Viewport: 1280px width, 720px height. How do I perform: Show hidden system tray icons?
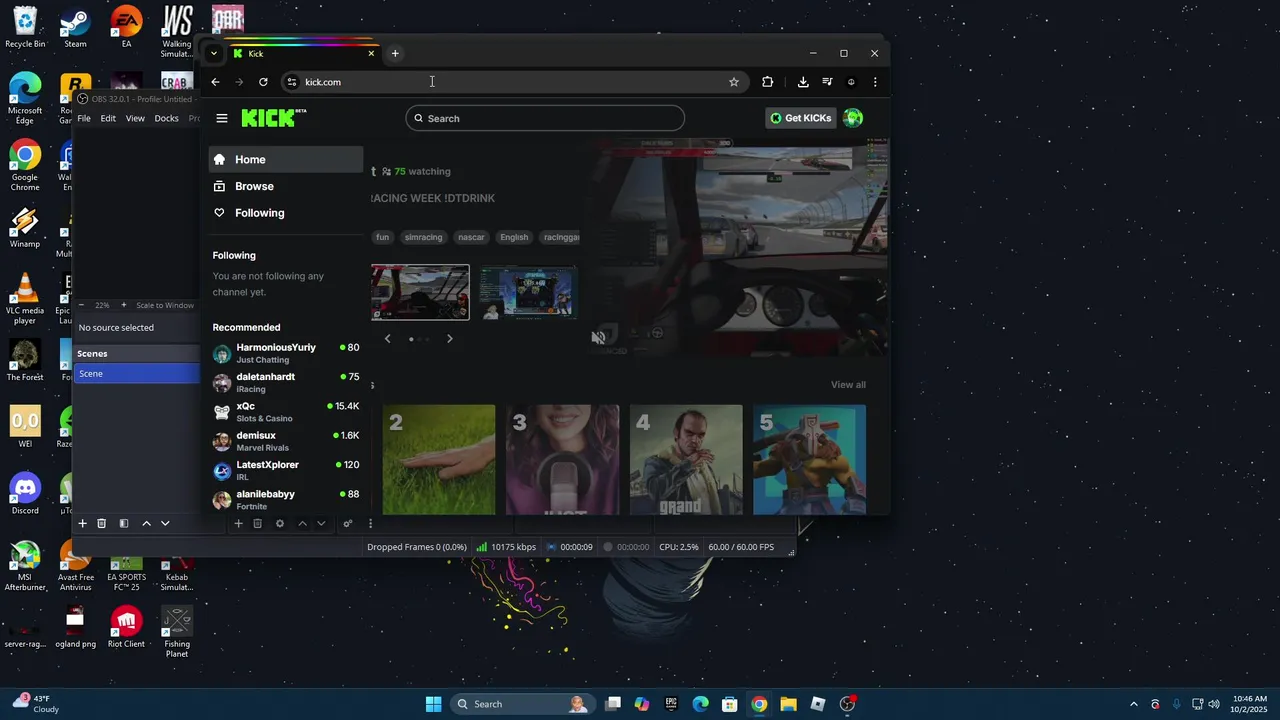(x=1133, y=704)
